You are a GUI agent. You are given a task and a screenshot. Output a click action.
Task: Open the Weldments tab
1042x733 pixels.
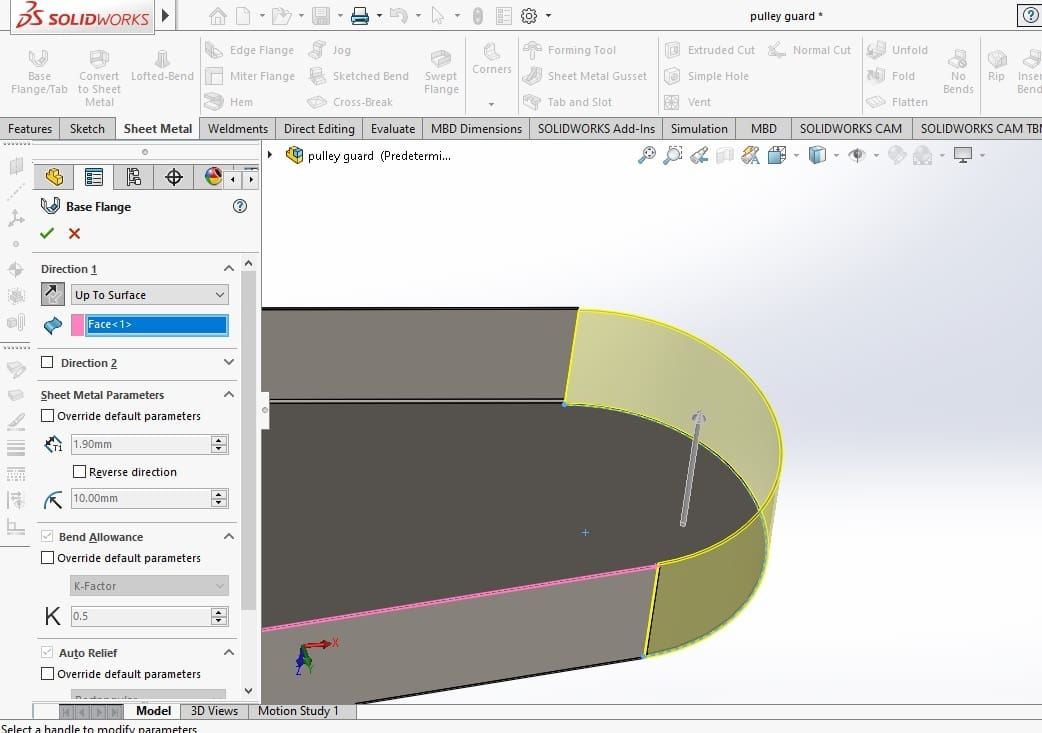(x=238, y=128)
